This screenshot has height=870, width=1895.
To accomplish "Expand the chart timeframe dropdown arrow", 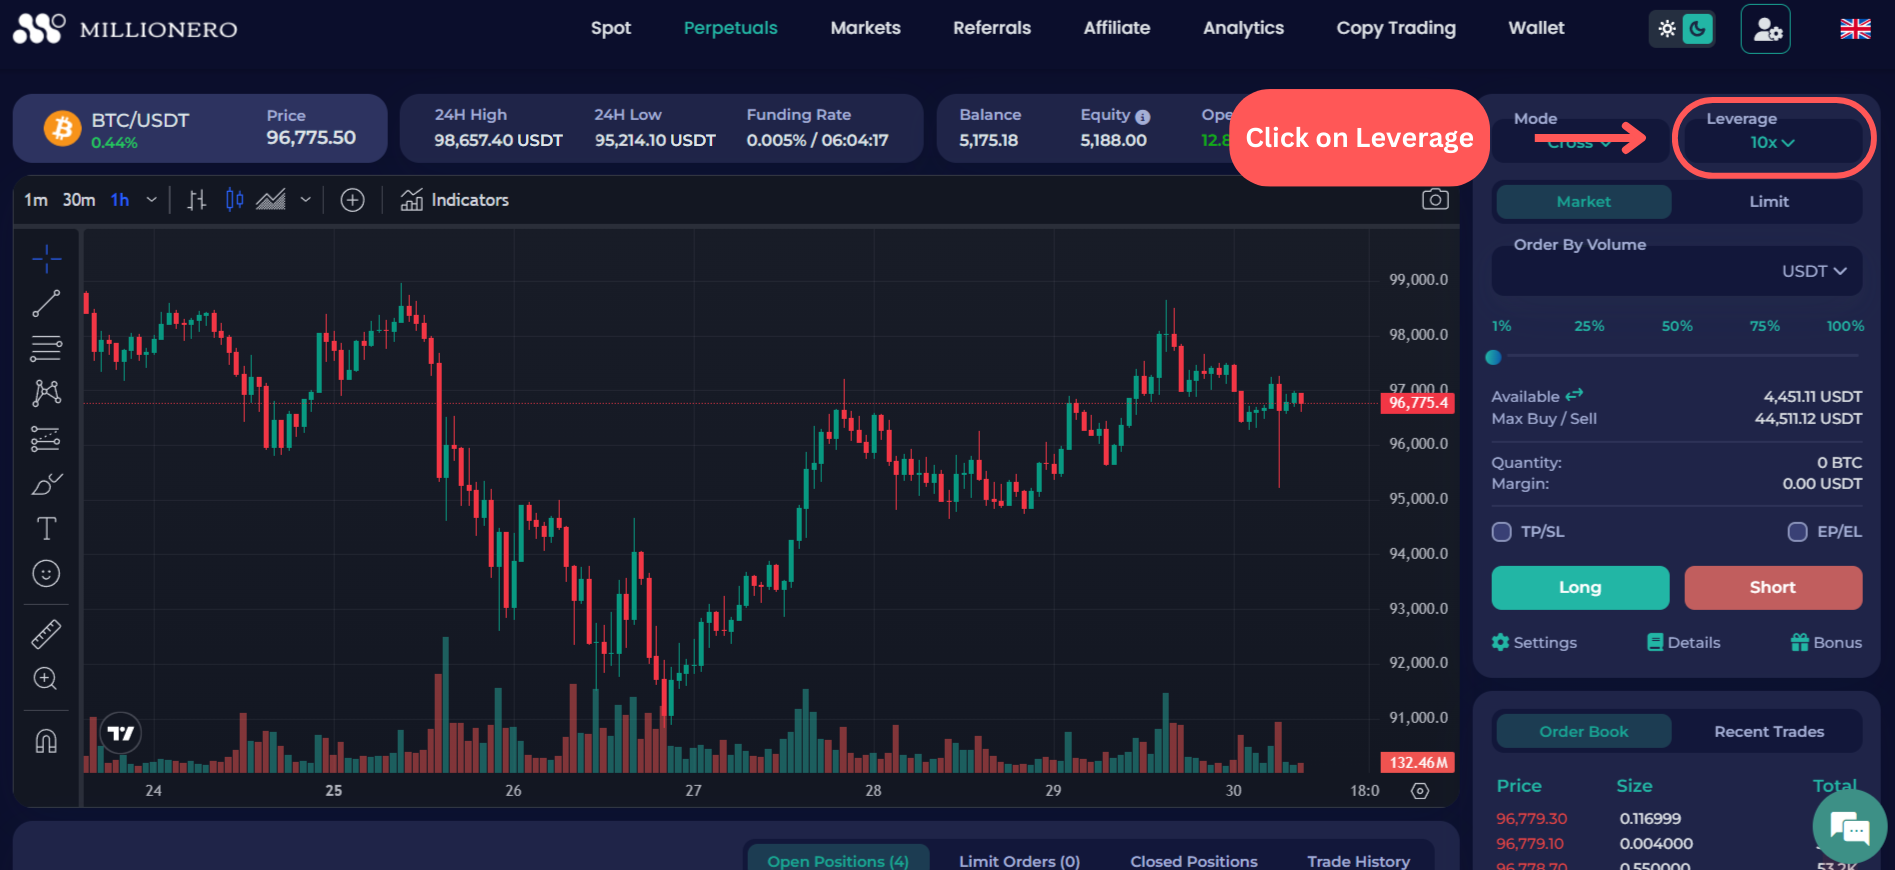I will (152, 200).
